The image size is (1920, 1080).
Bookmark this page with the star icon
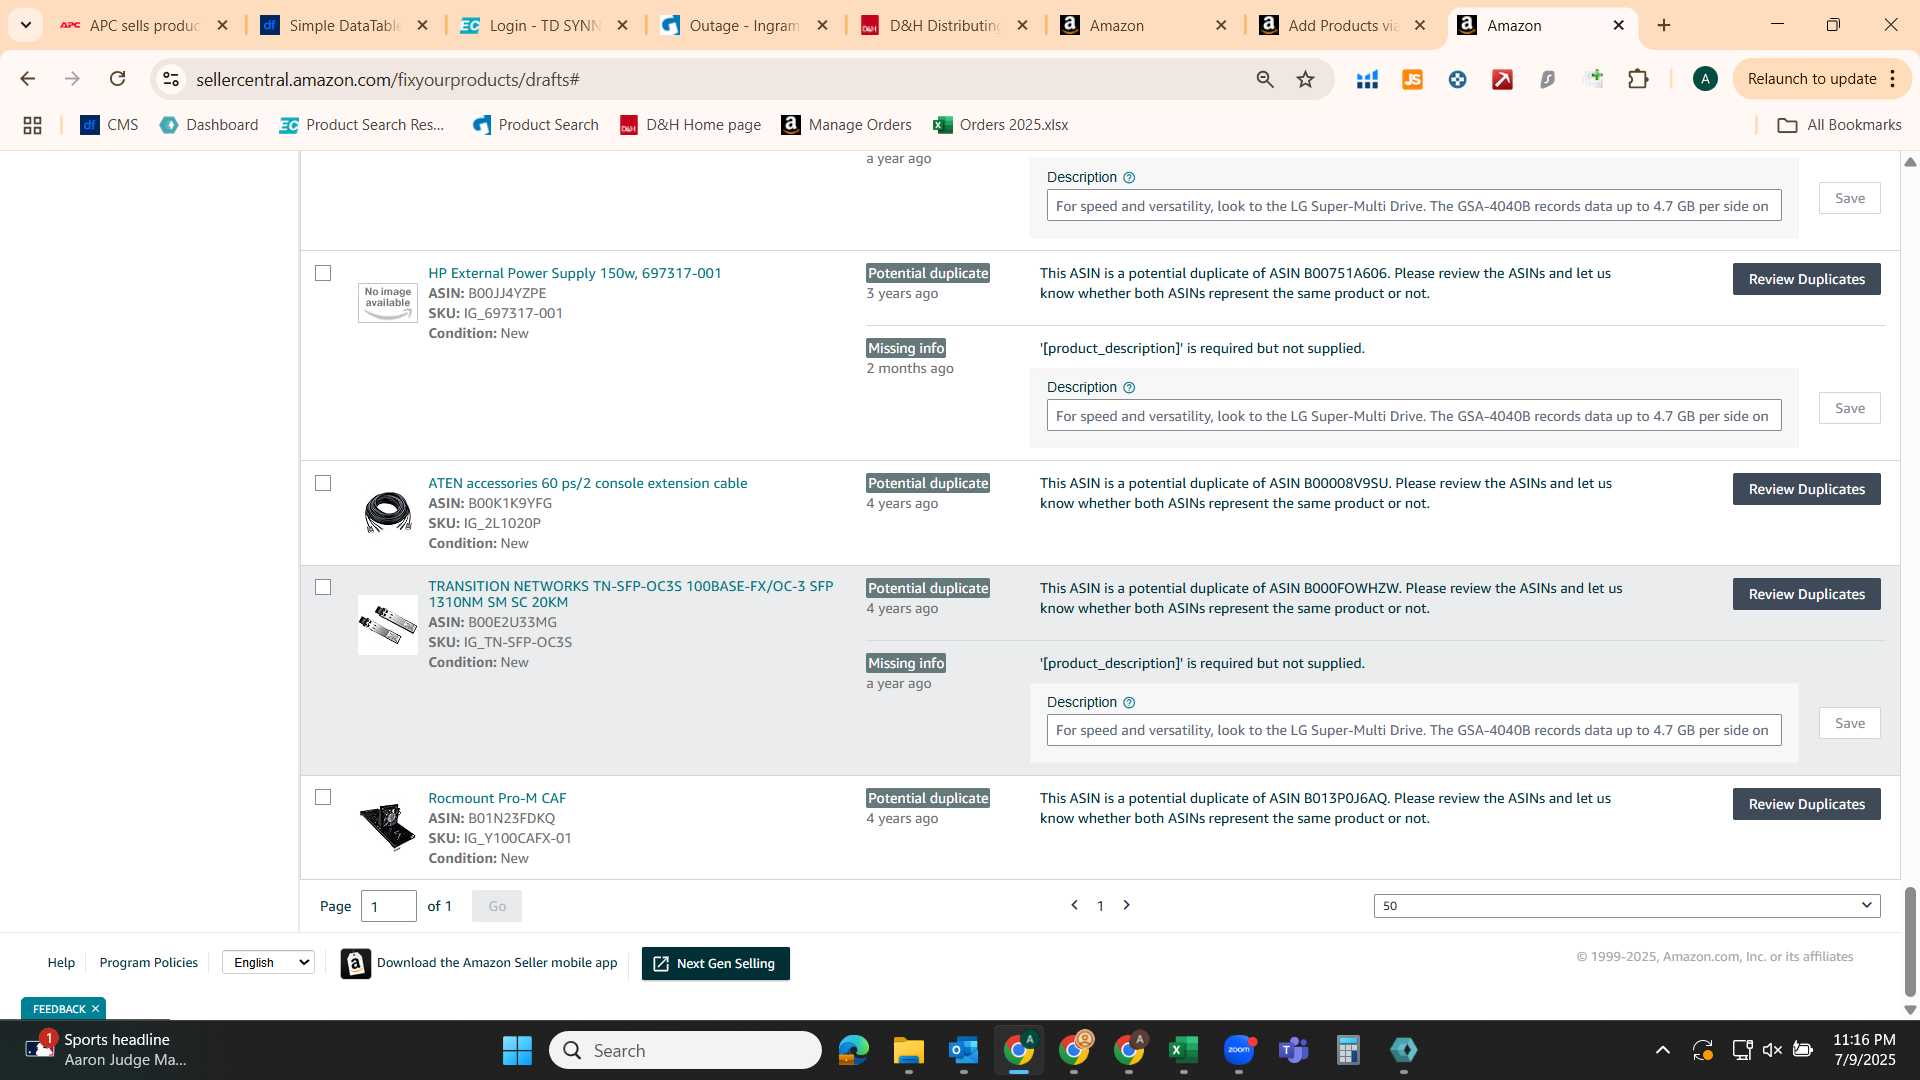1305,79
